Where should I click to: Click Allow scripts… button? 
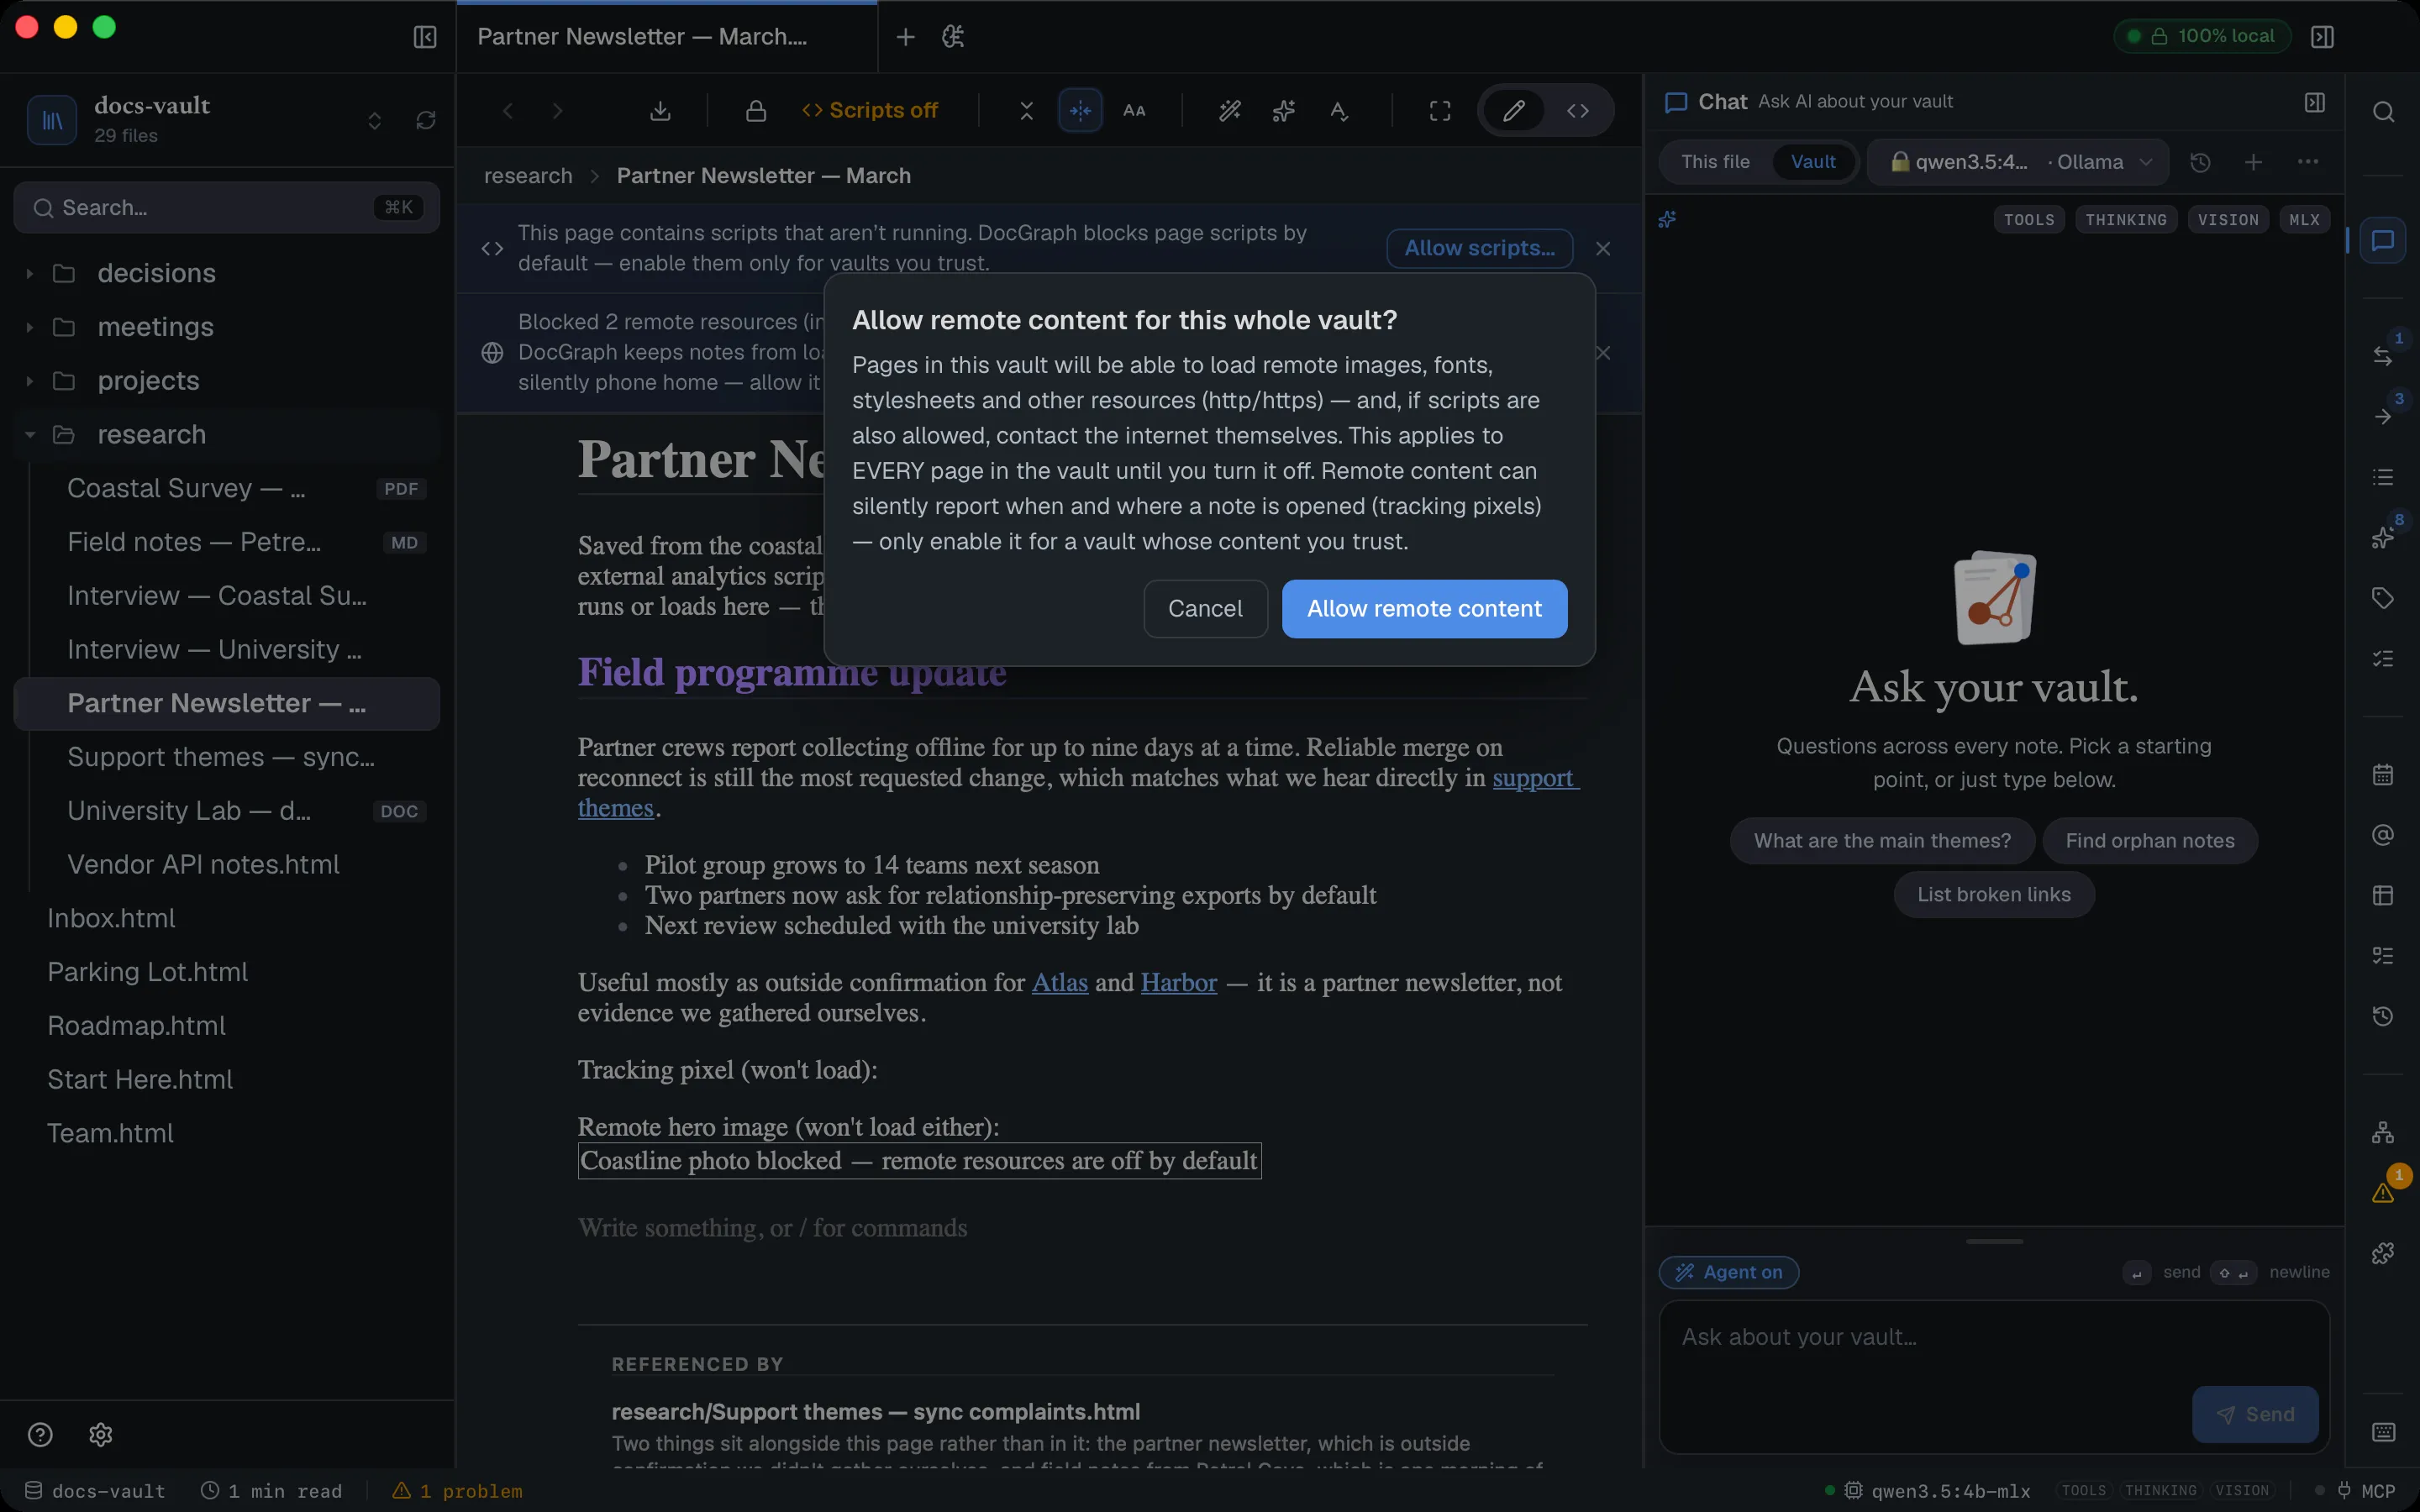[x=1479, y=248]
